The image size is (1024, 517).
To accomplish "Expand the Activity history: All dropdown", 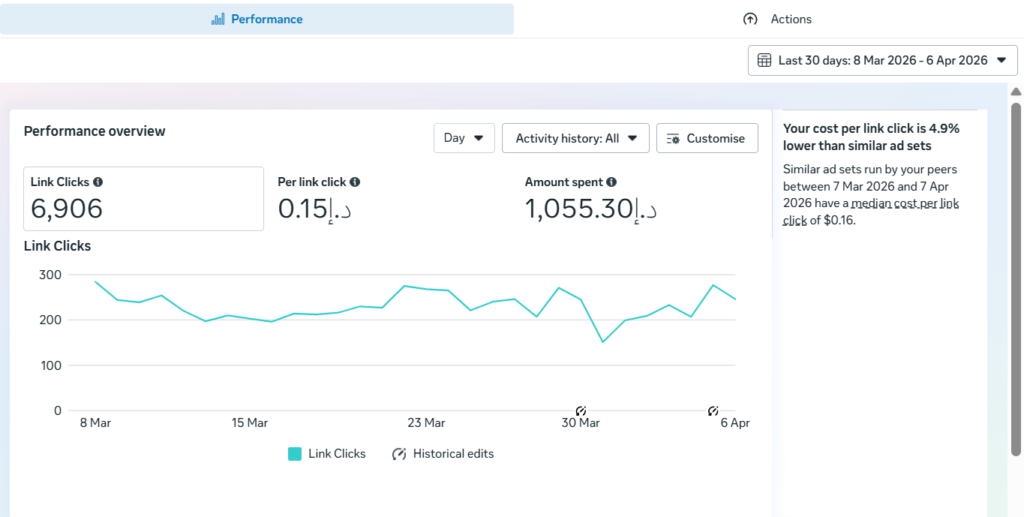I will pyautogui.click(x=576, y=138).
